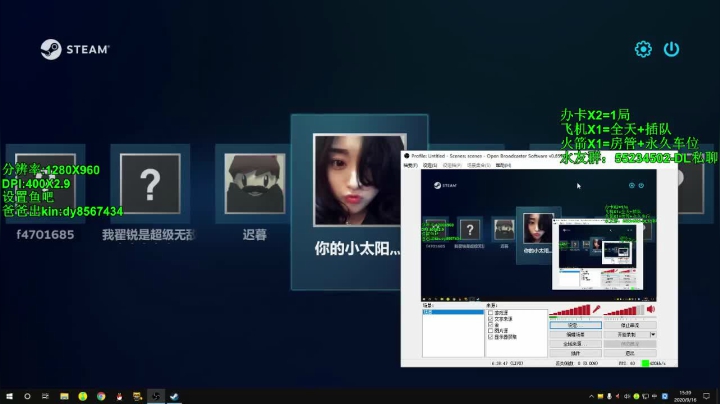Open the green round app on taskbar
This screenshot has width=720, height=404.
(83, 396)
